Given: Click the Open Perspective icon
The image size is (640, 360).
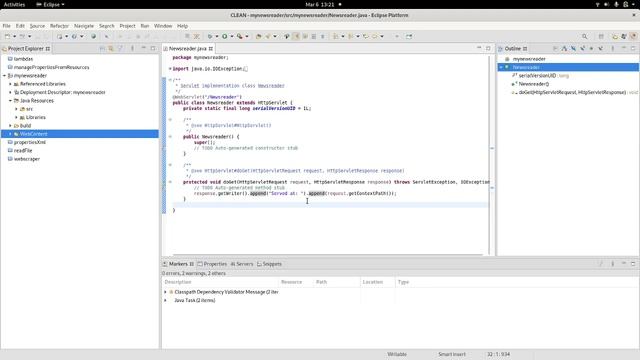Looking at the screenshot, I should (x=601, y=36).
